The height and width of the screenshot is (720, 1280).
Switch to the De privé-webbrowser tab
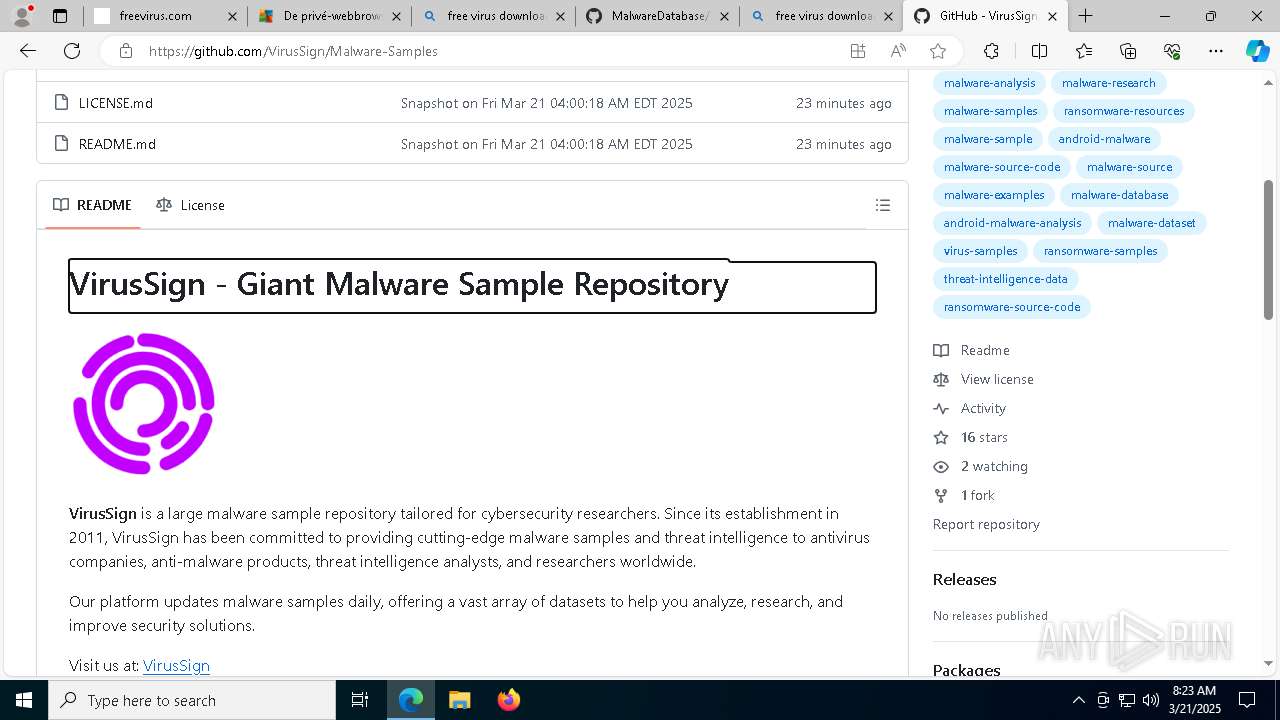point(328,16)
